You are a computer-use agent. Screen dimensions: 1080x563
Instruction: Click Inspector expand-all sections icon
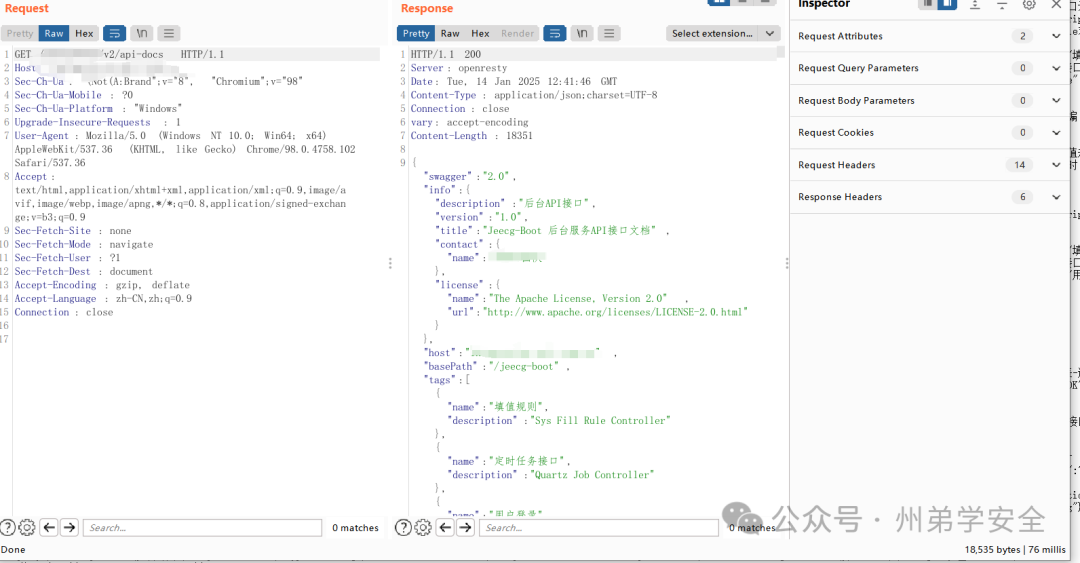[x=975, y=4]
